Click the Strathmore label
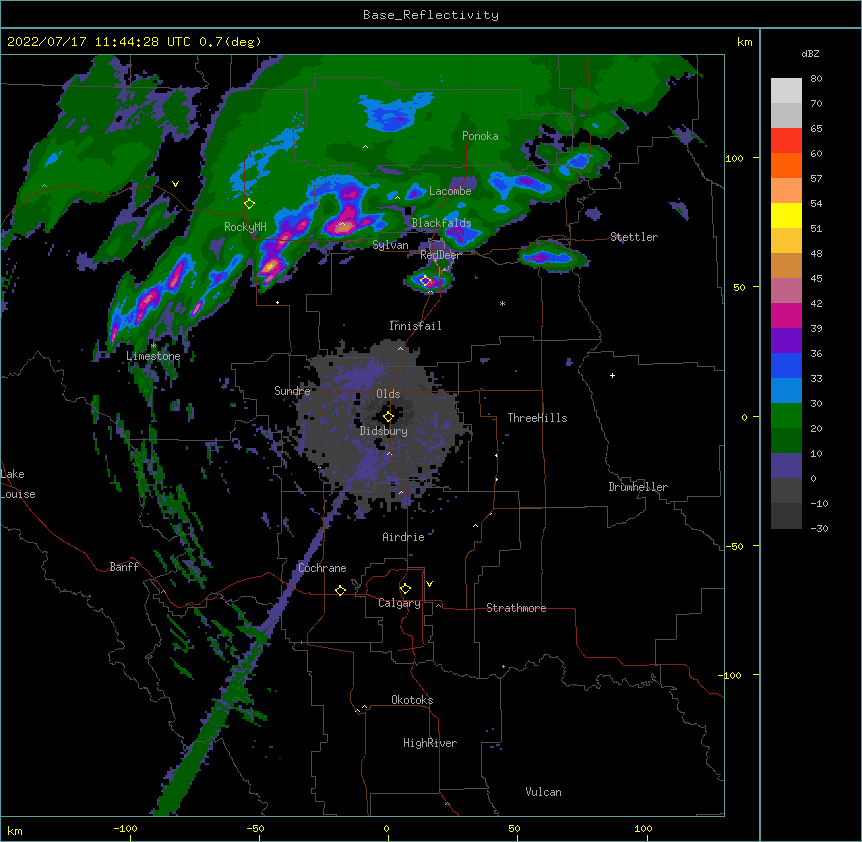Viewport: 862px width, 842px height. (x=516, y=608)
